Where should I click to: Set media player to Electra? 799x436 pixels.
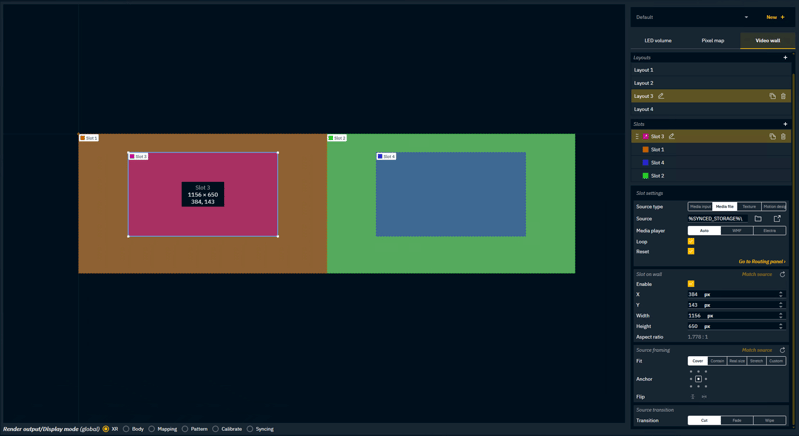tap(769, 231)
